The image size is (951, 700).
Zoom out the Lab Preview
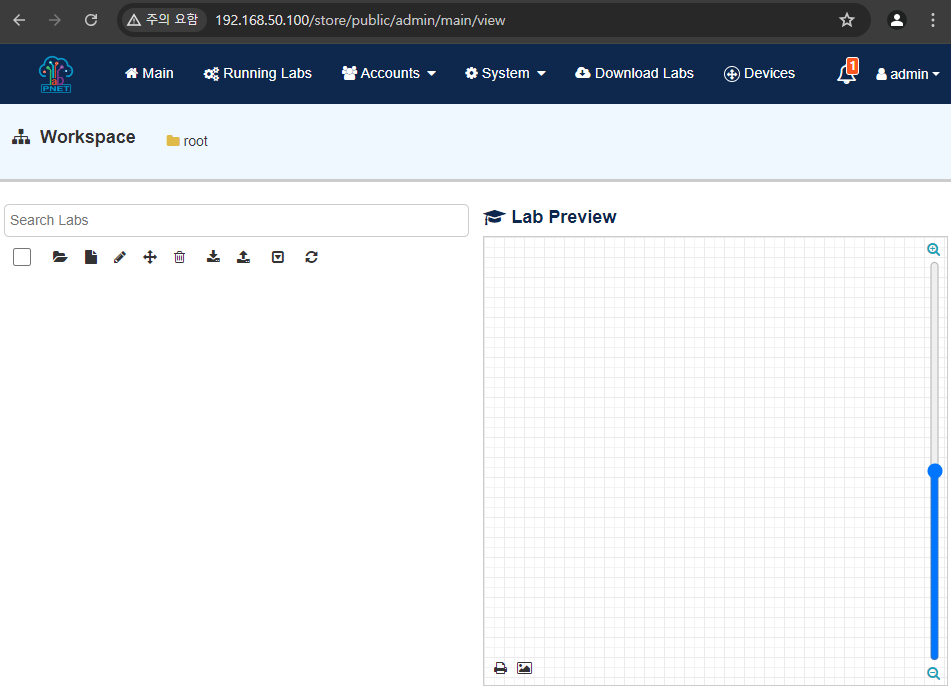(933, 673)
